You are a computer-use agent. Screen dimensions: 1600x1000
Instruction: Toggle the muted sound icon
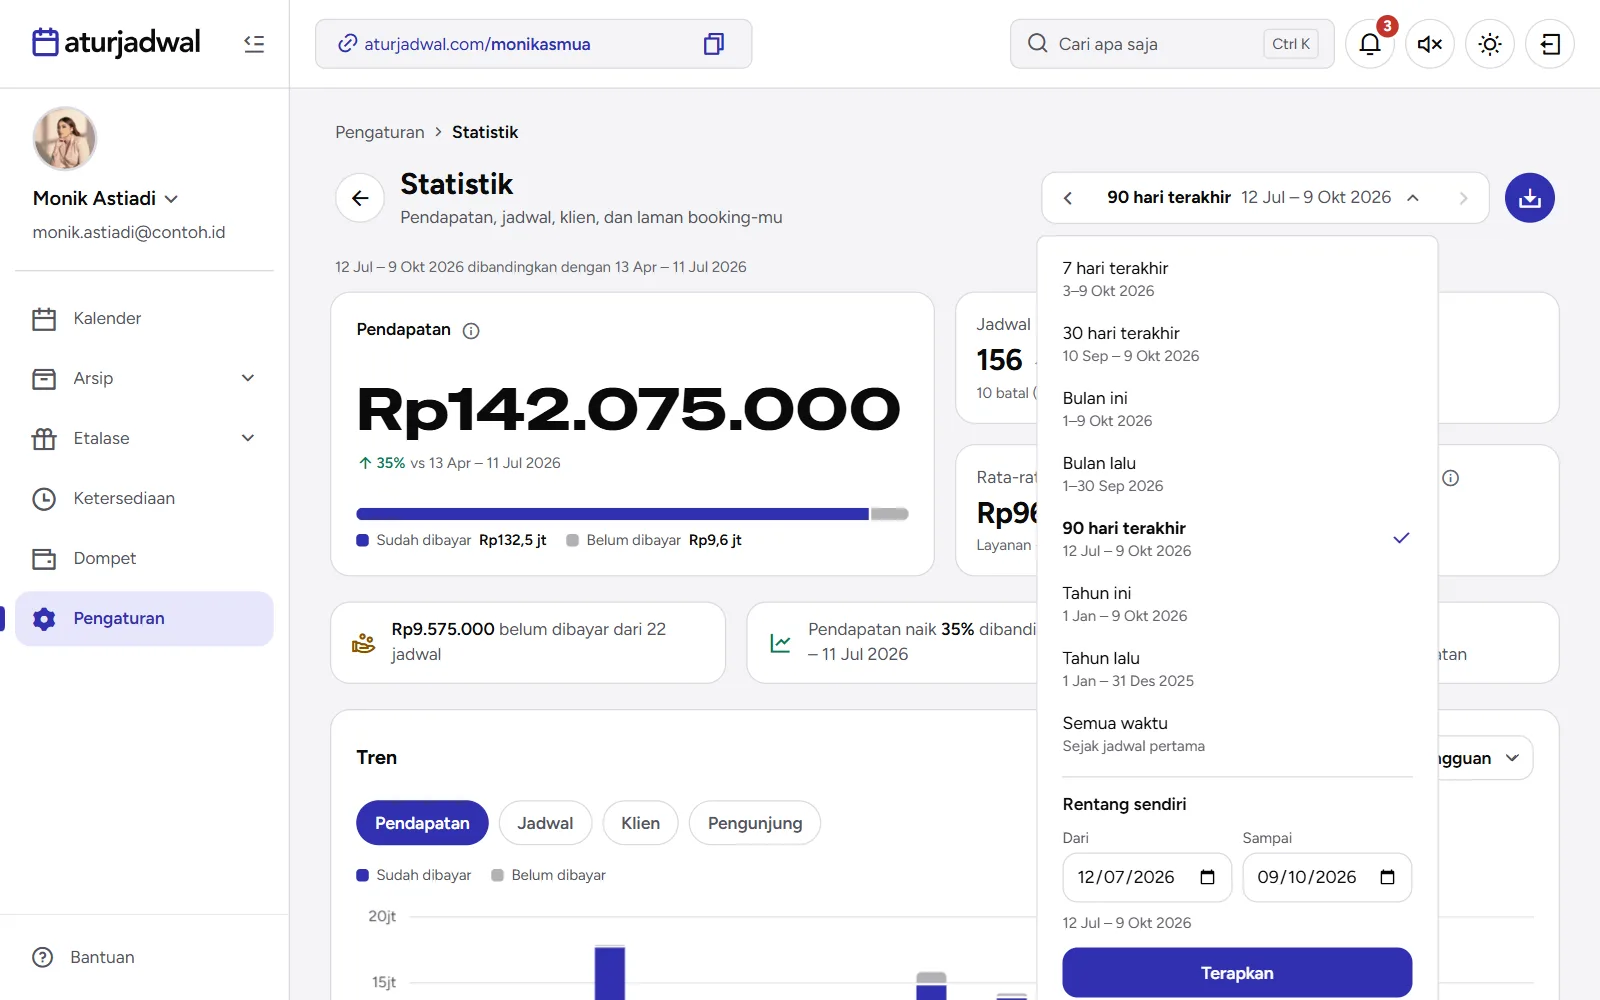coord(1430,44)
